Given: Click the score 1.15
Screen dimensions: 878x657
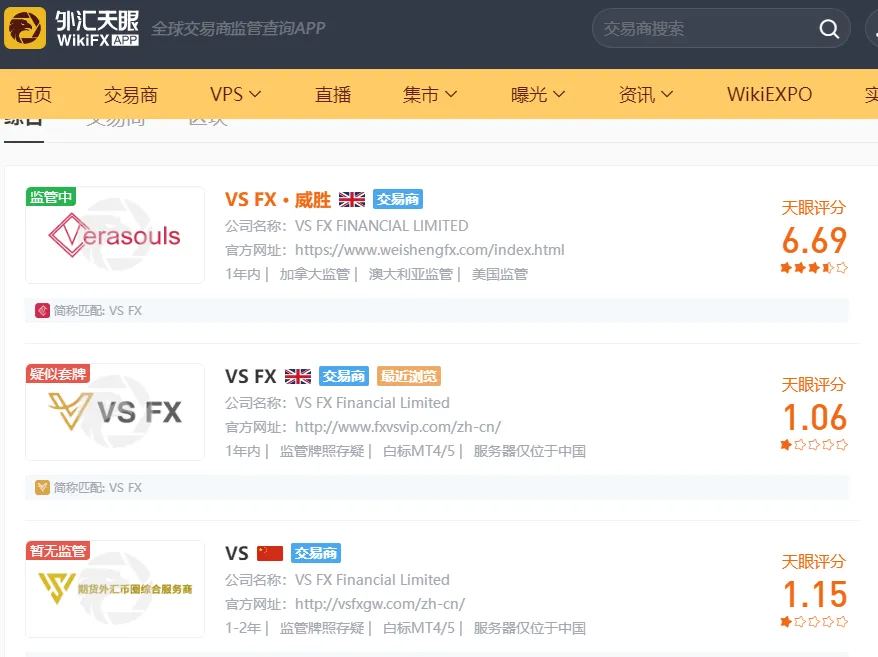Looking at the screenshot, I should 814,594.
